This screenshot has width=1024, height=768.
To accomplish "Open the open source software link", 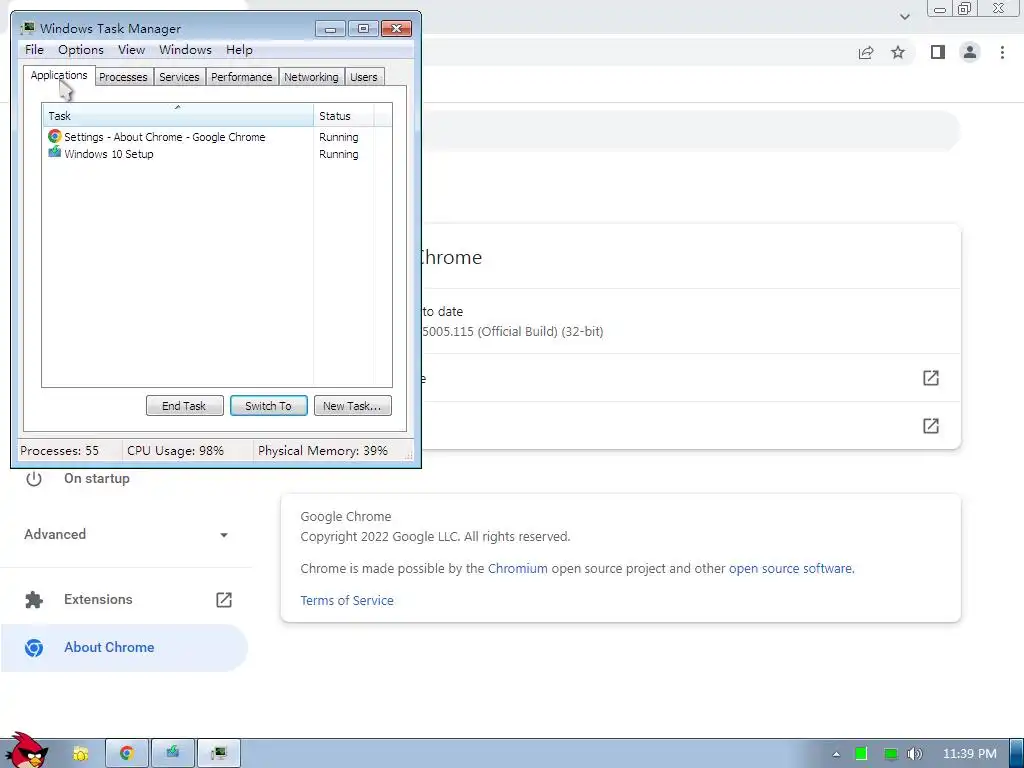I will click(x=790, y=569).
